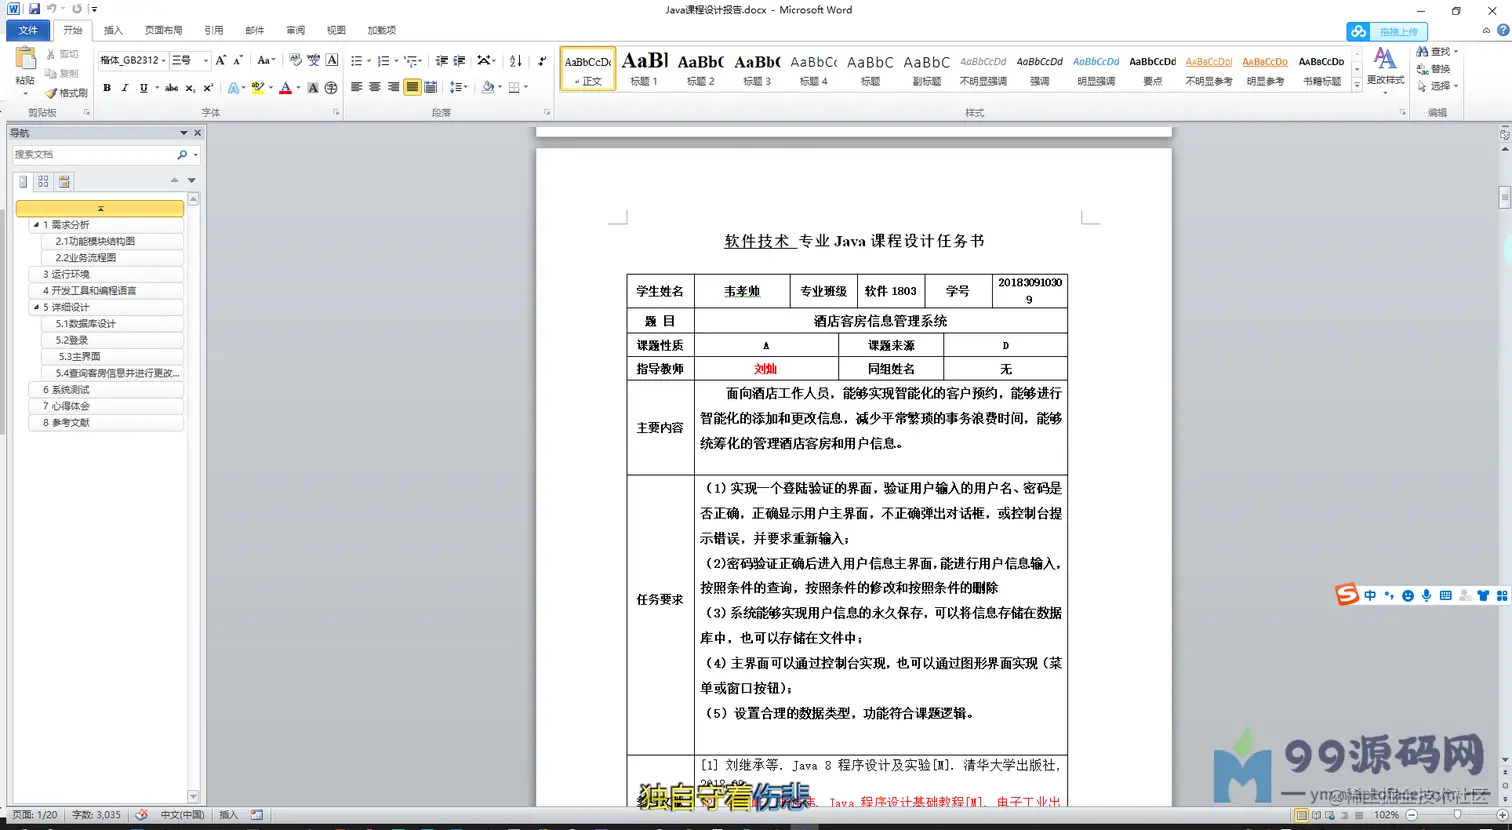
Task: Click Replace (替换) in editing group
Action: coord(1433,69)
